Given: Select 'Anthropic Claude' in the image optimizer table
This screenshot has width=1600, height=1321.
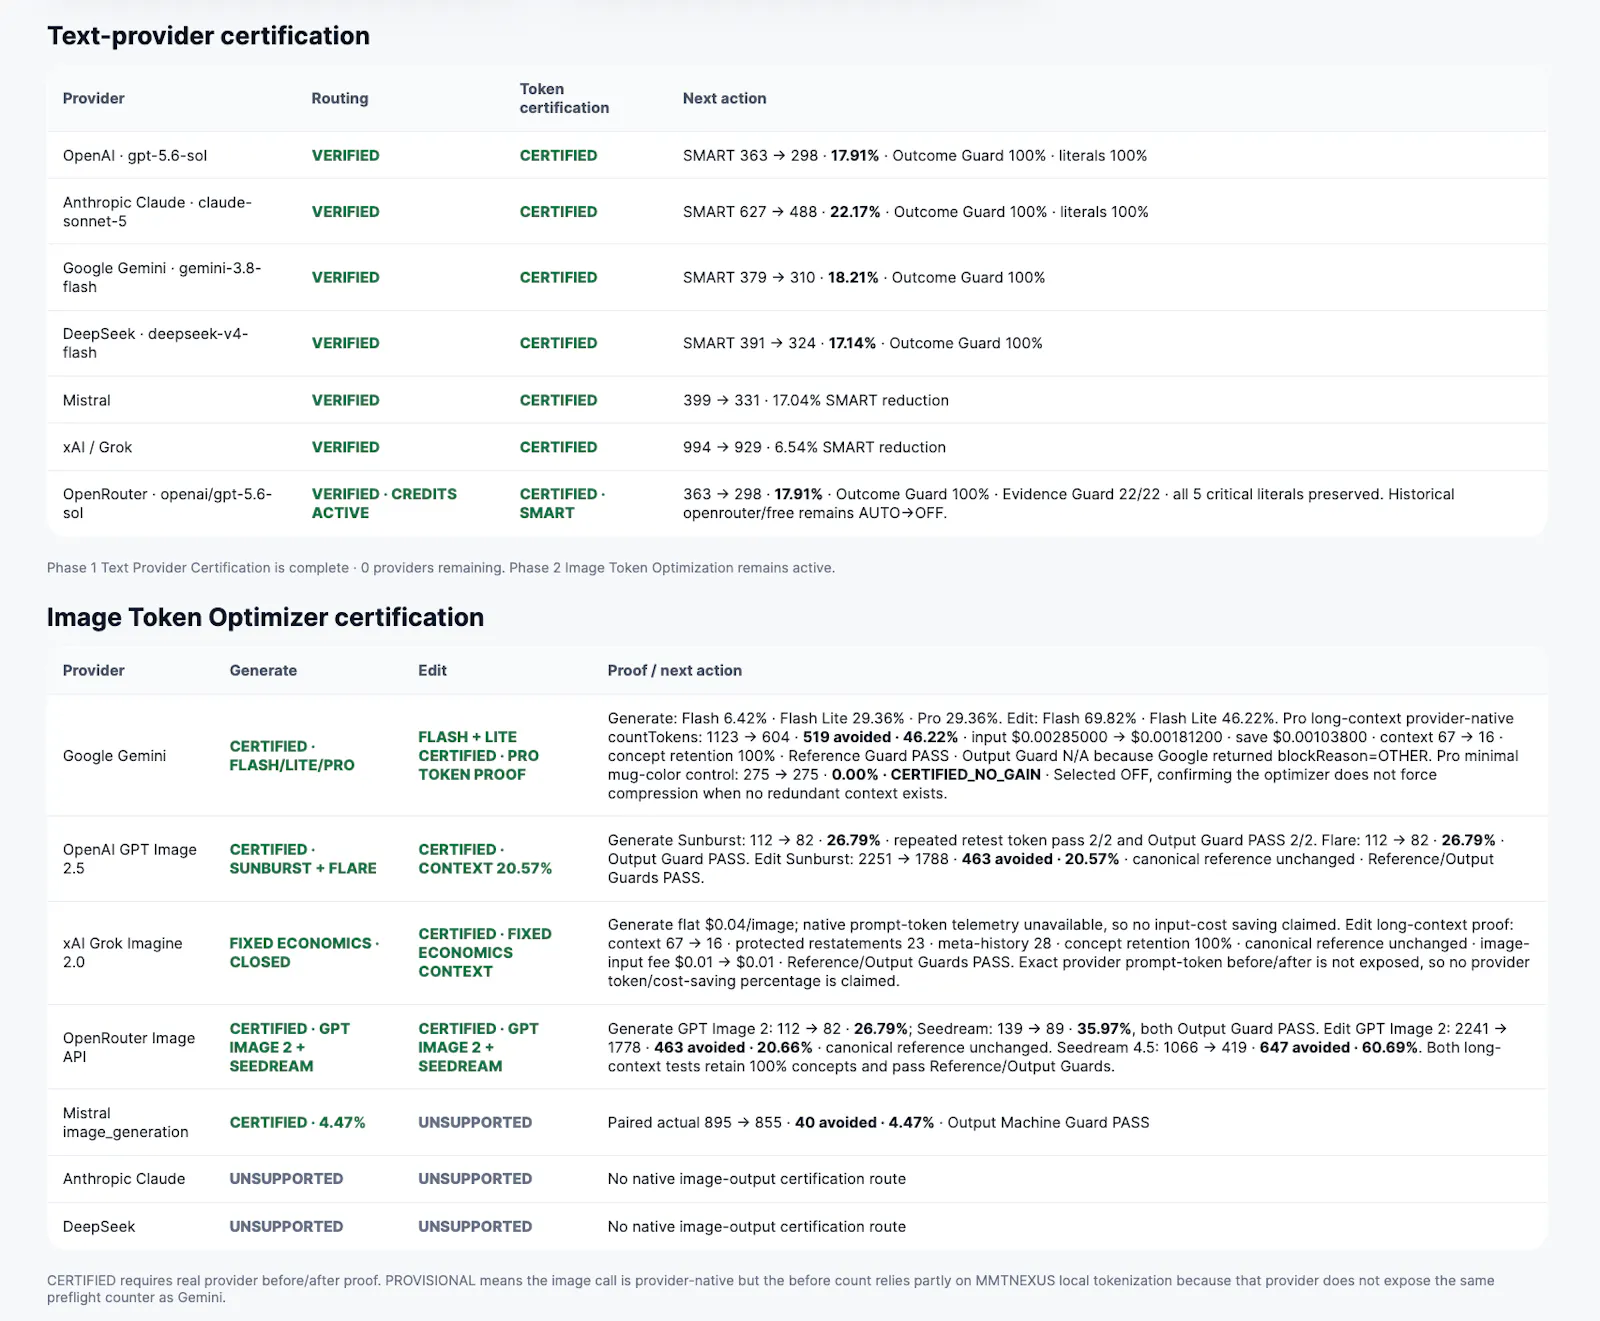Looking at the screenshot, I should point(124,1179).
